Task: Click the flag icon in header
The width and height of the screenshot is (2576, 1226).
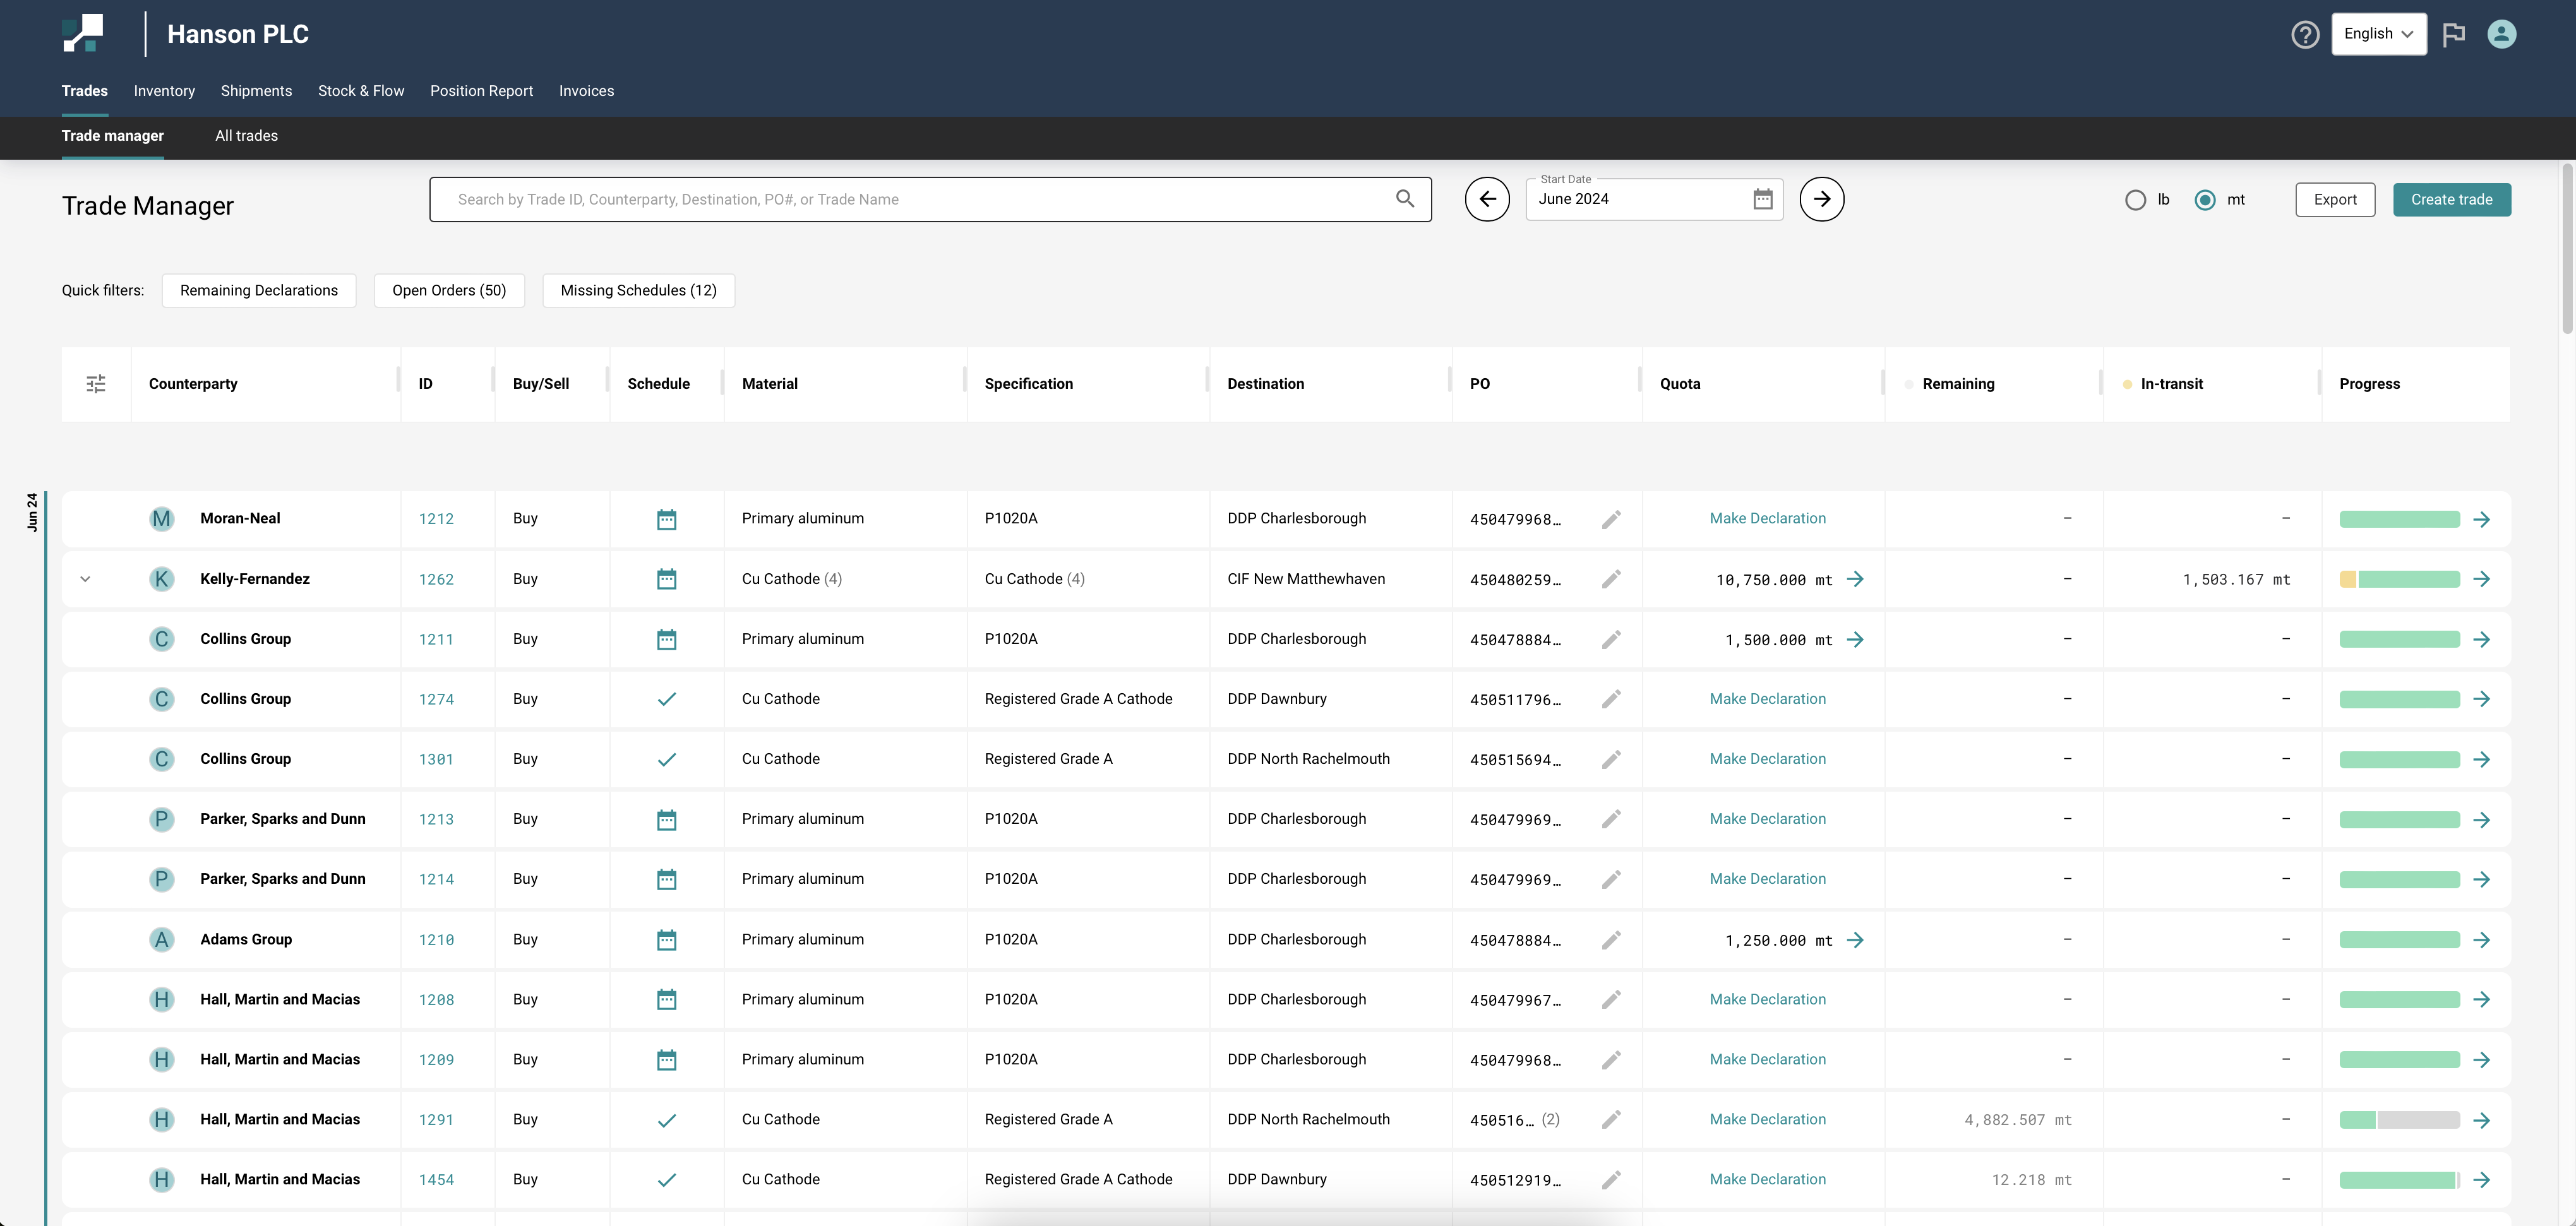Action: (2453, 35)
